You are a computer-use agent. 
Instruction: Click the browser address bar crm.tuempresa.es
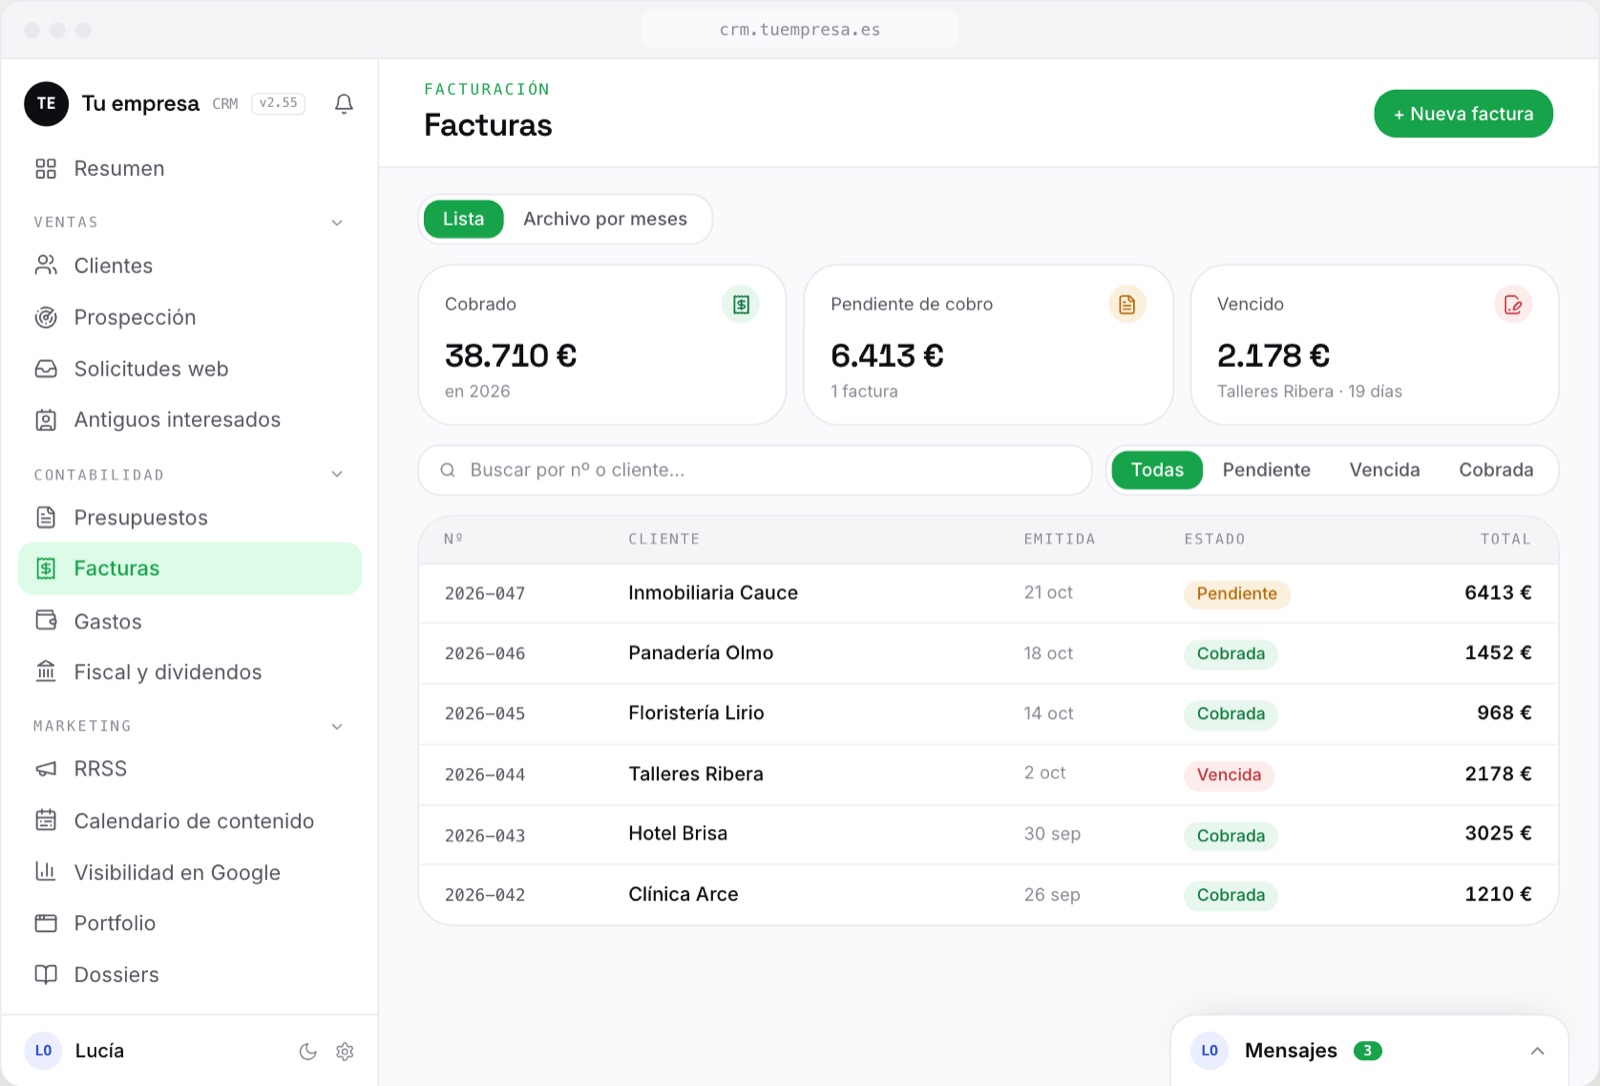pos(800,30)
